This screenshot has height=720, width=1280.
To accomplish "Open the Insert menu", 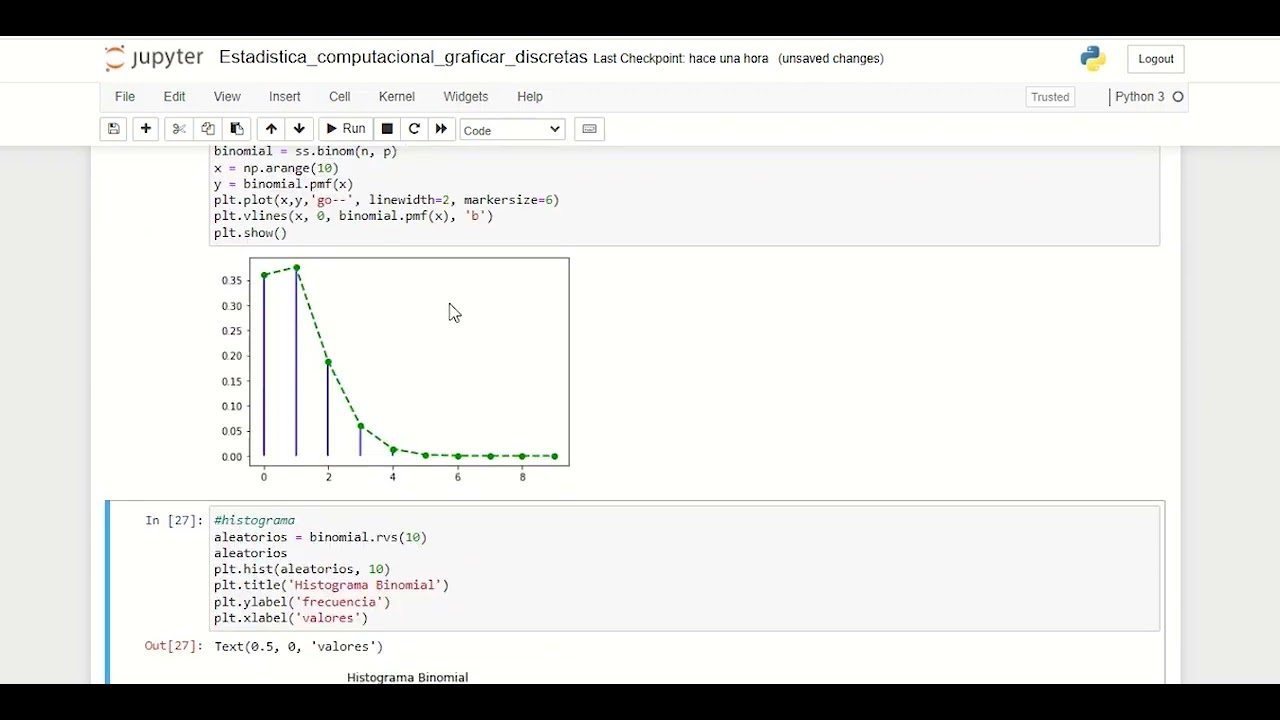I will pos(285,97).
